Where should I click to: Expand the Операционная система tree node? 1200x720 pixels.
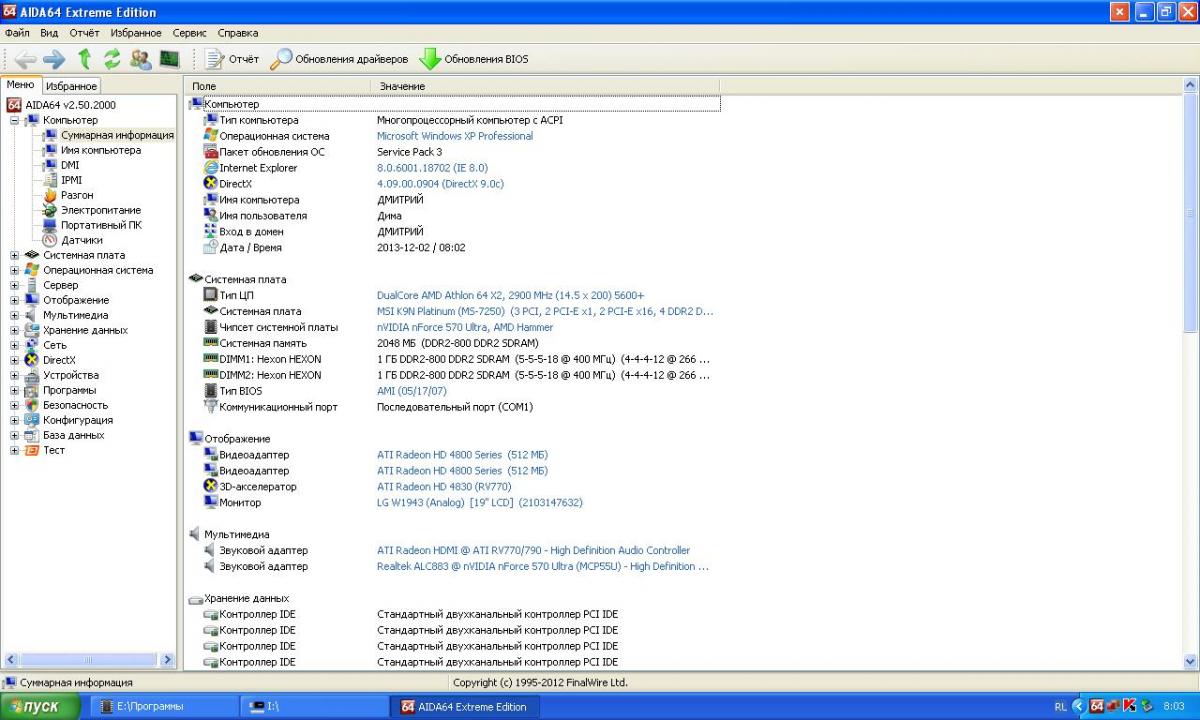pos(14,270)
